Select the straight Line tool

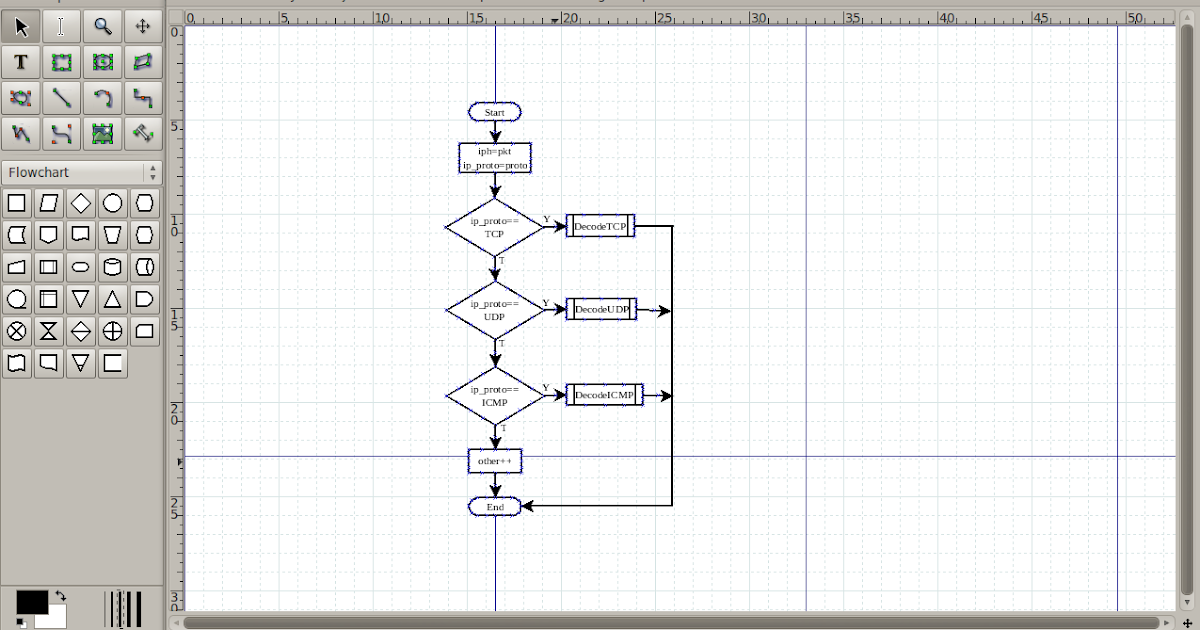click(x=62, y=98)
